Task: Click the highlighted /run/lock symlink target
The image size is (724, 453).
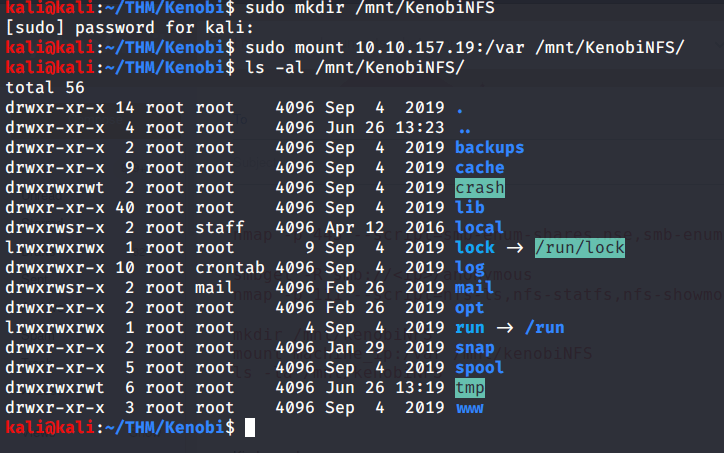Action: pyautogui.click(x=579, y=248)
